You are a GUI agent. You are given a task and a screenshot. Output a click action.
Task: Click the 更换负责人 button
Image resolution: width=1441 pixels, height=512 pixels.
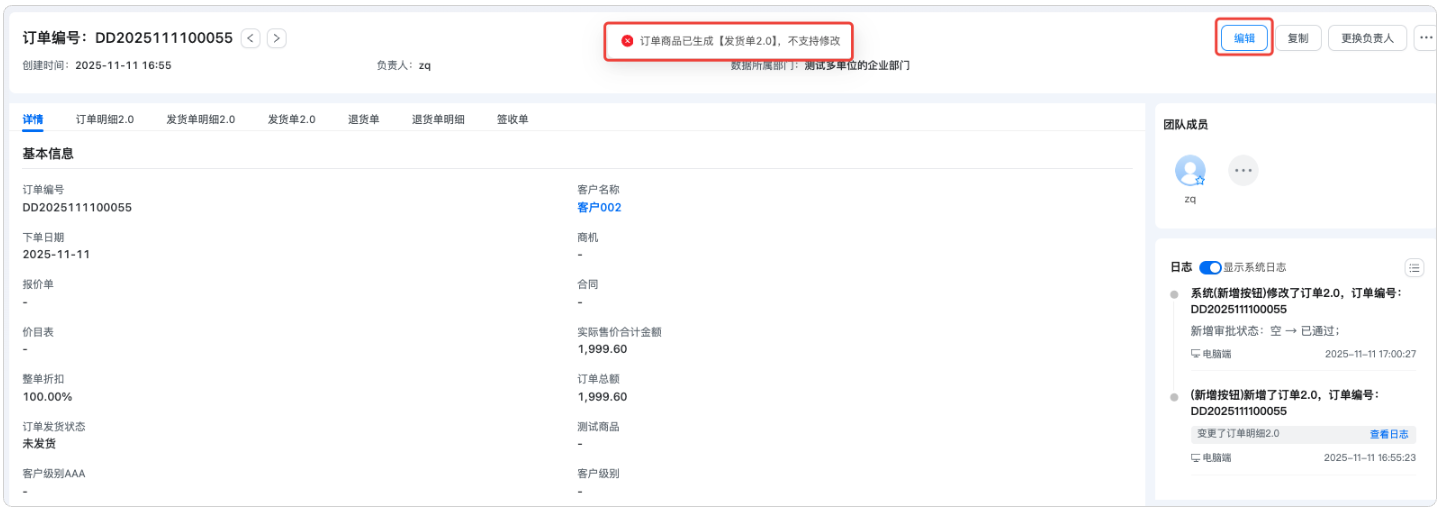pyautogui.click(x=1367, y=38)
